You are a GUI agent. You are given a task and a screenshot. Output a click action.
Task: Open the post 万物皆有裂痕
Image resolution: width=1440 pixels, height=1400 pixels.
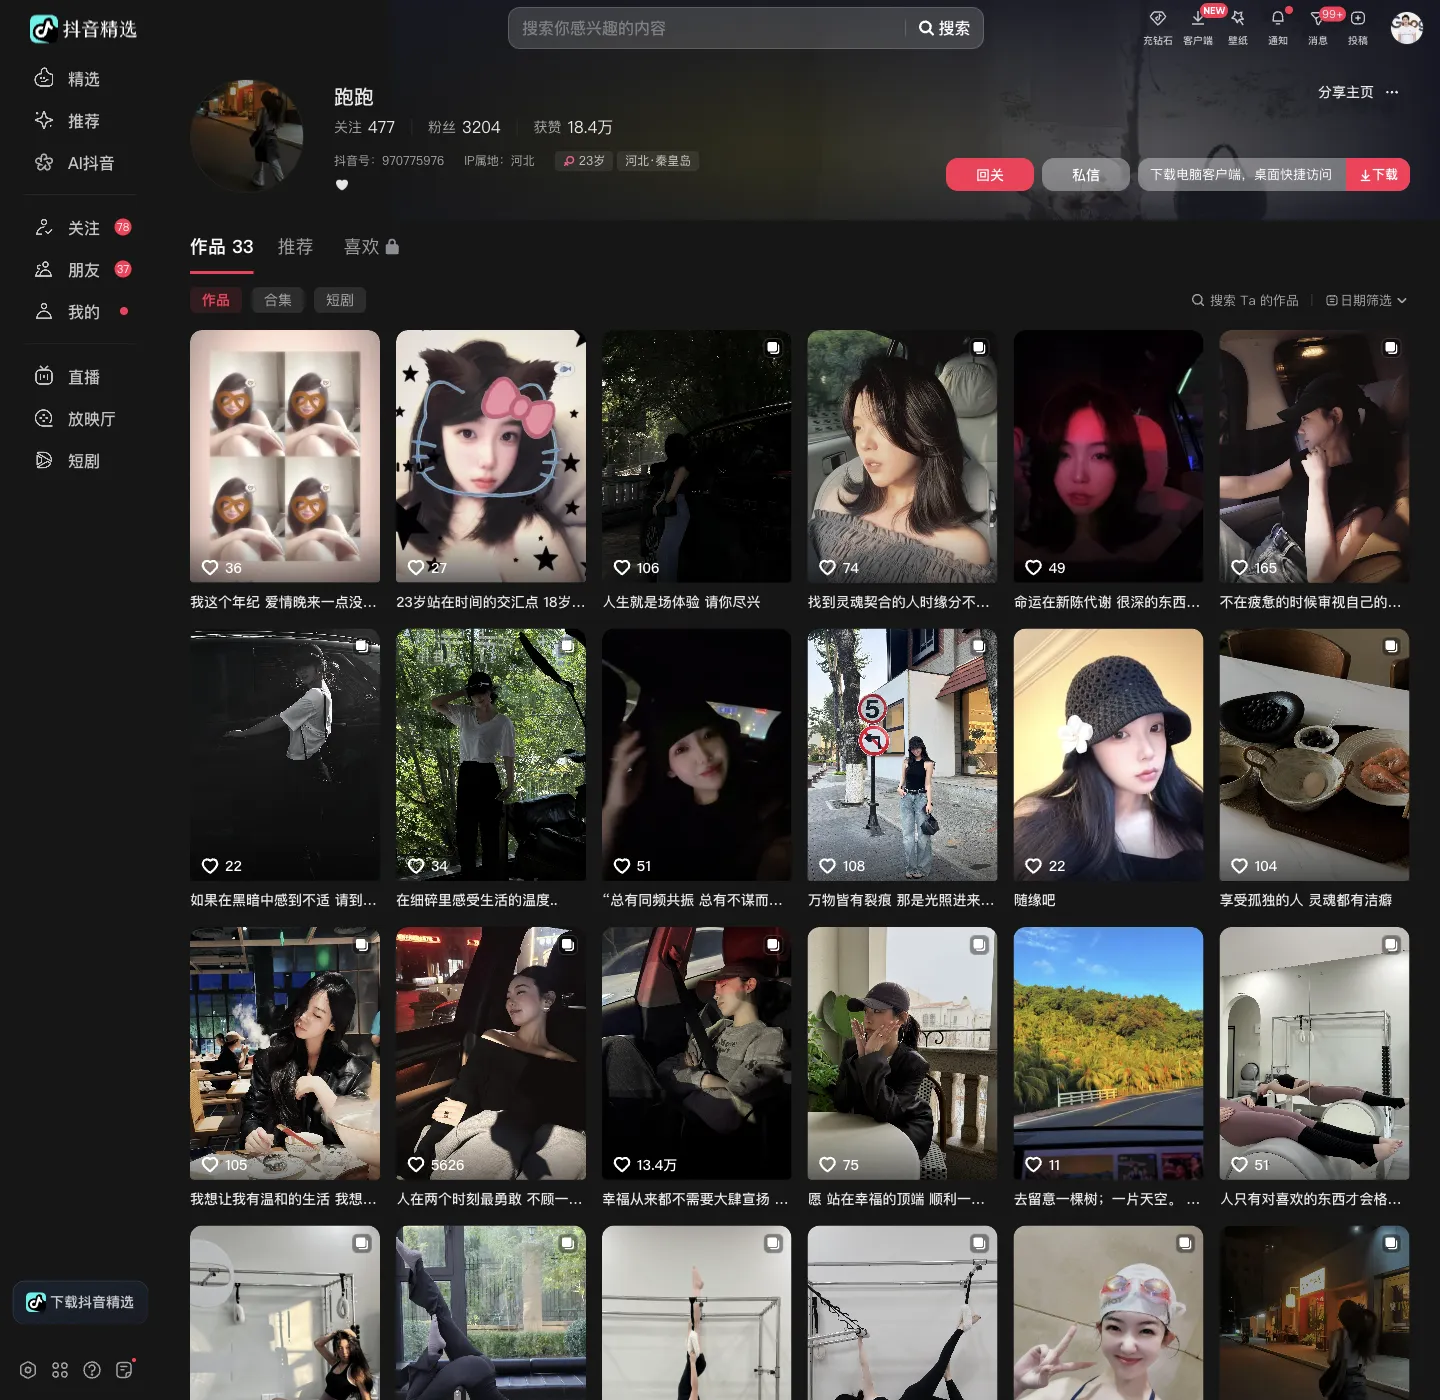(903, 755)
